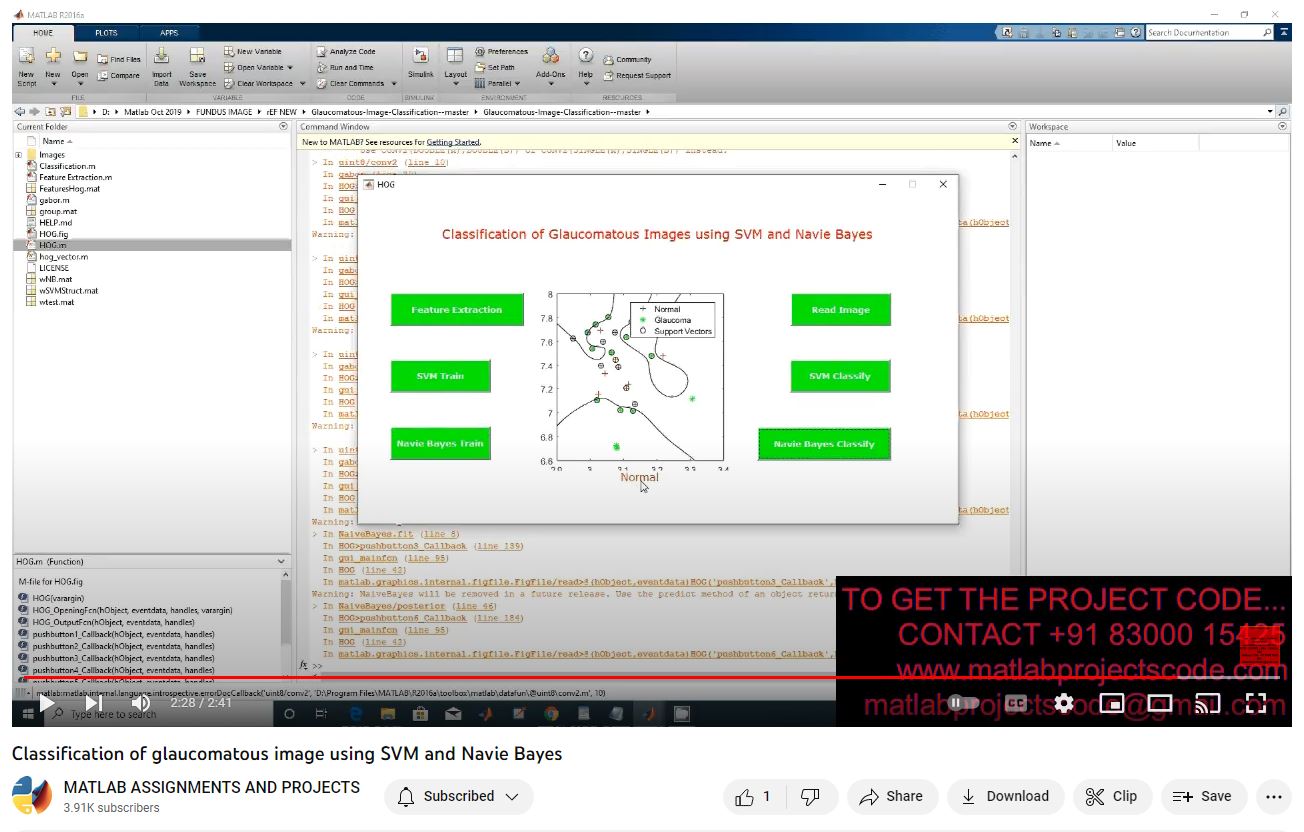Switch to the HOME ribbon tab
This screenshot has height=832, width=1304.
[x=43, y=33]
